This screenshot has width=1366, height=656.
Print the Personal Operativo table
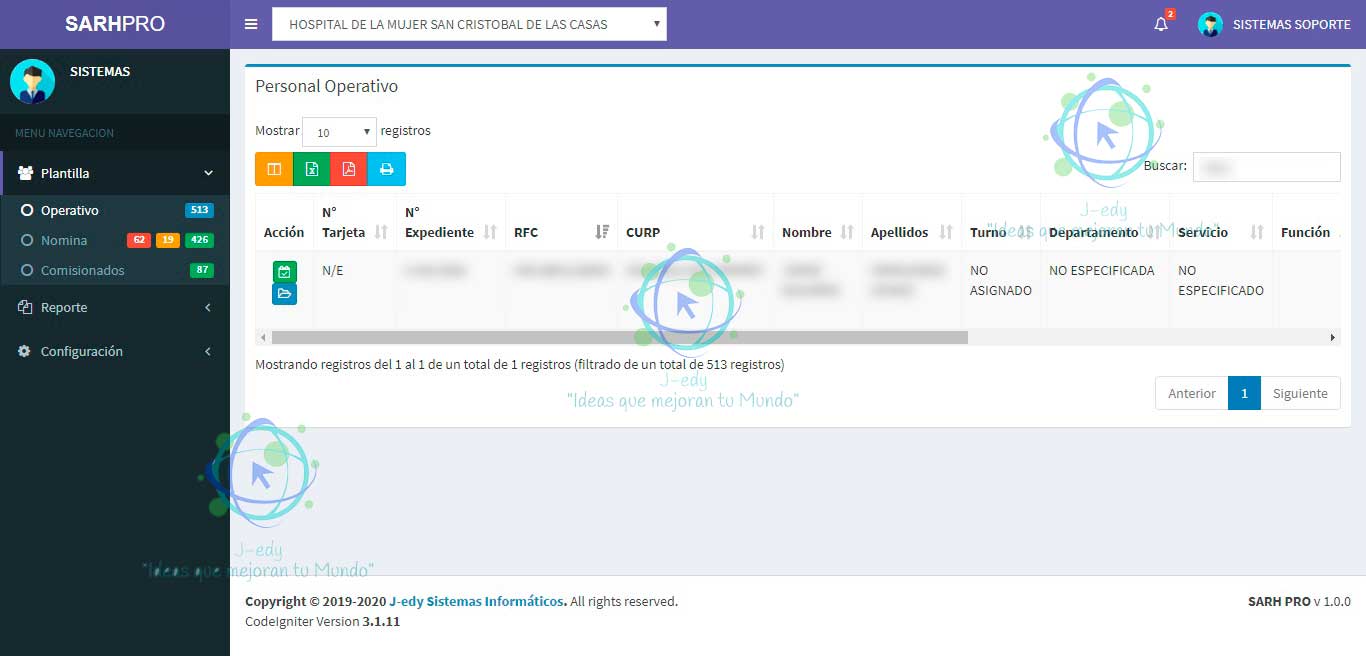(x=387, y=169)
